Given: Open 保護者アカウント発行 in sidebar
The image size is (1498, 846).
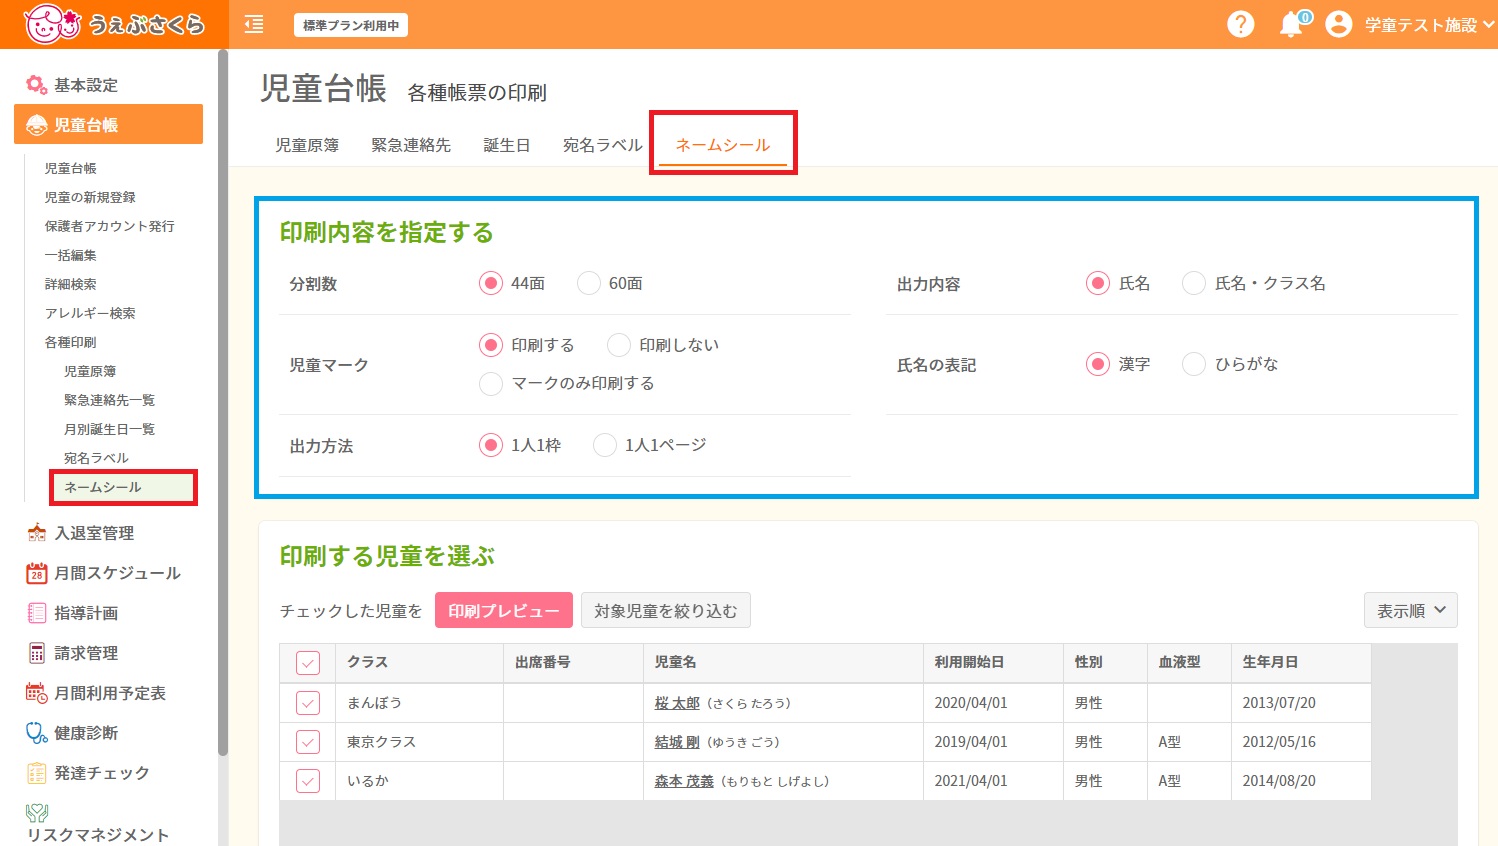Looking at the screenshot, I should point(109,226).
